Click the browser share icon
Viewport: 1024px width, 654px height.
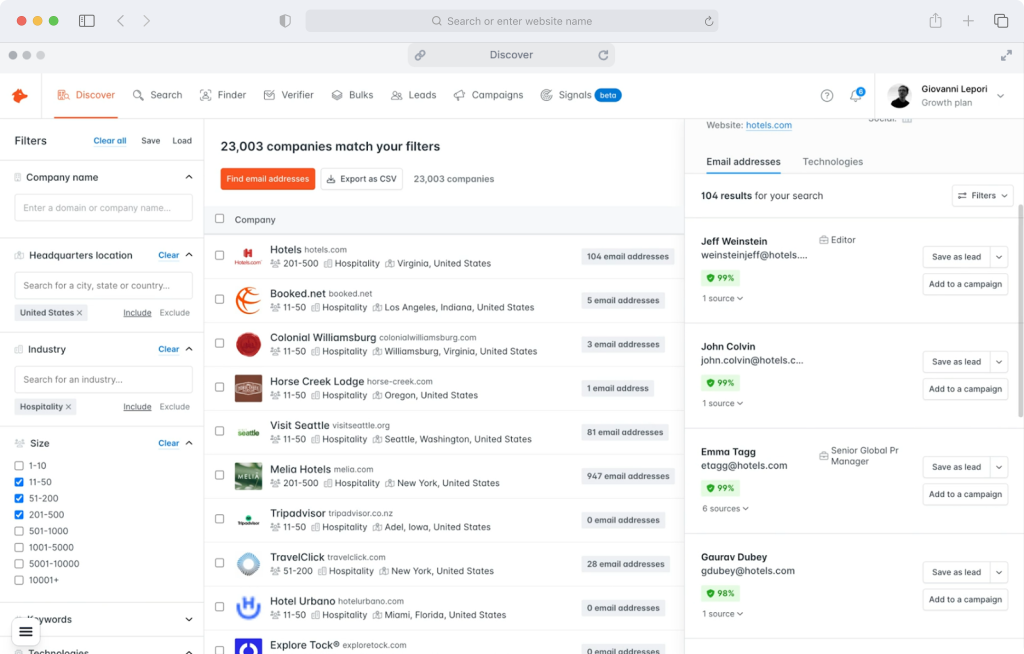point(936,21)
